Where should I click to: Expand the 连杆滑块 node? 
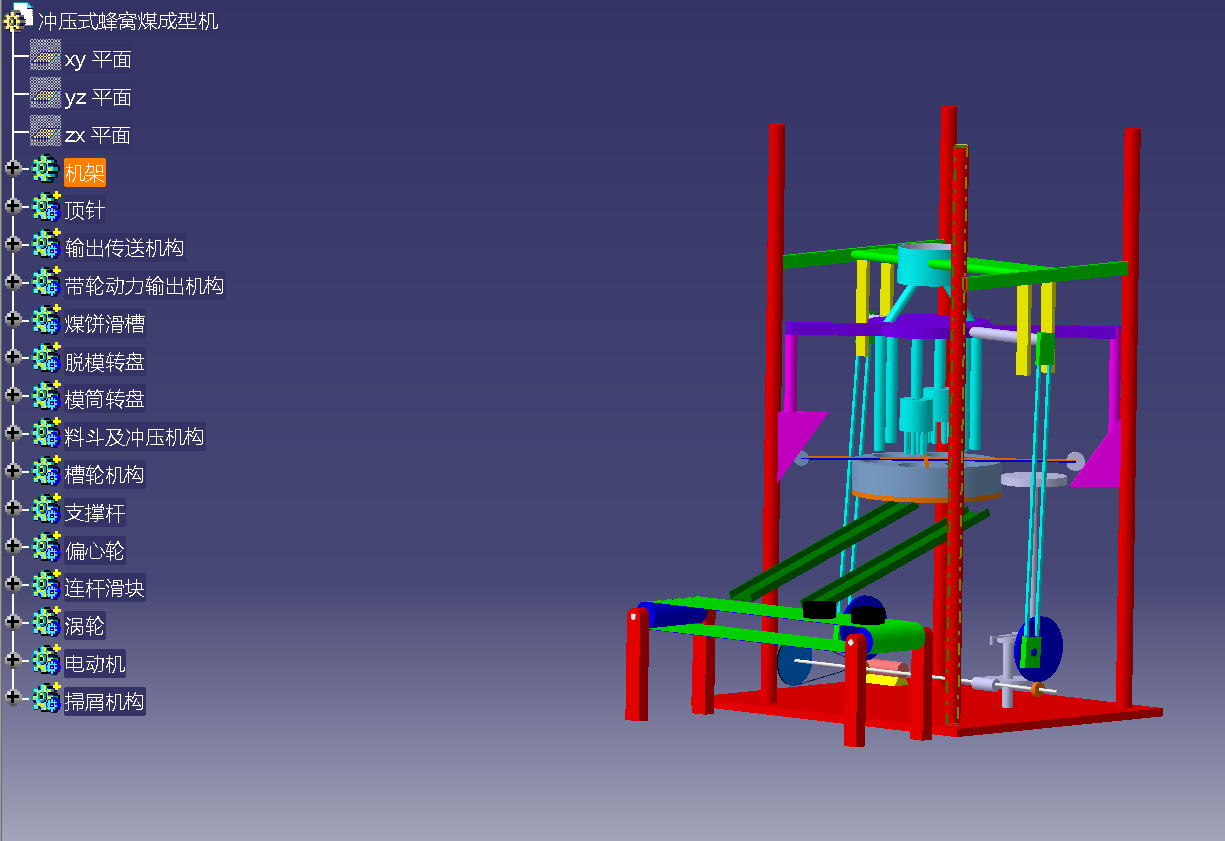coord(13,583)
